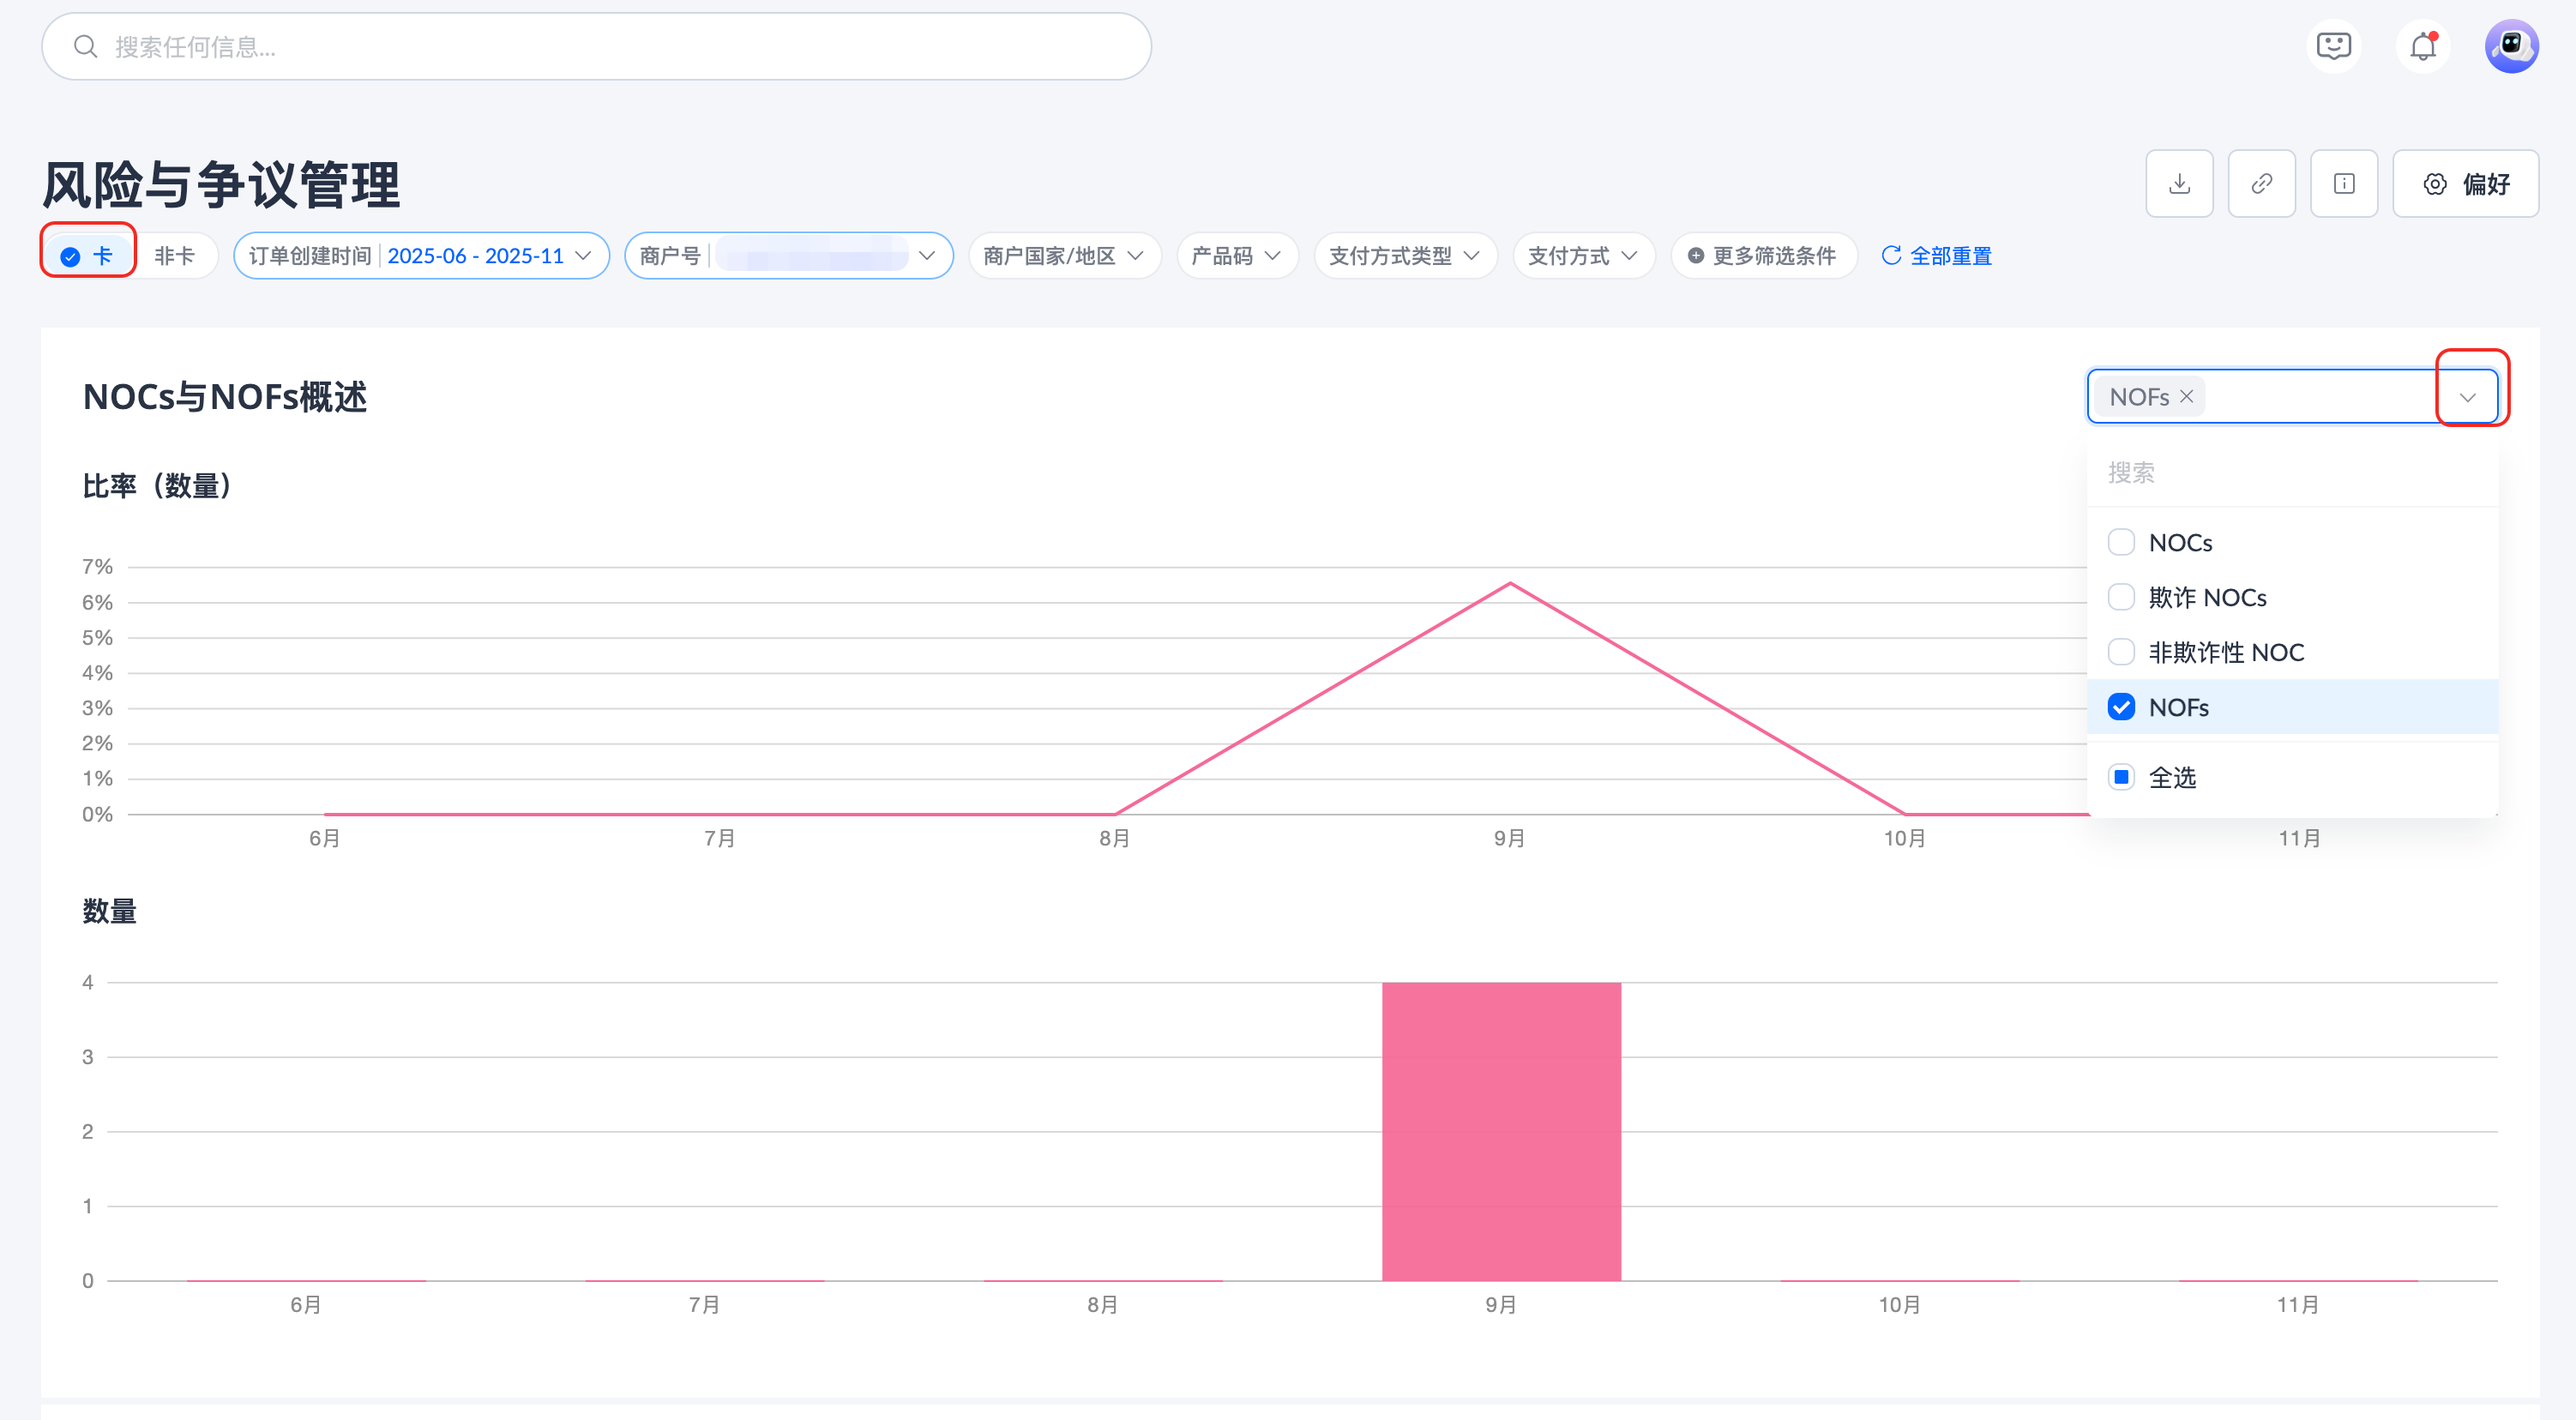Image resolution: width=2576 pixels, height=1420 pixels.
Task: Uncheck the NOFs checkbox
Action: [x=2121, y=707]
